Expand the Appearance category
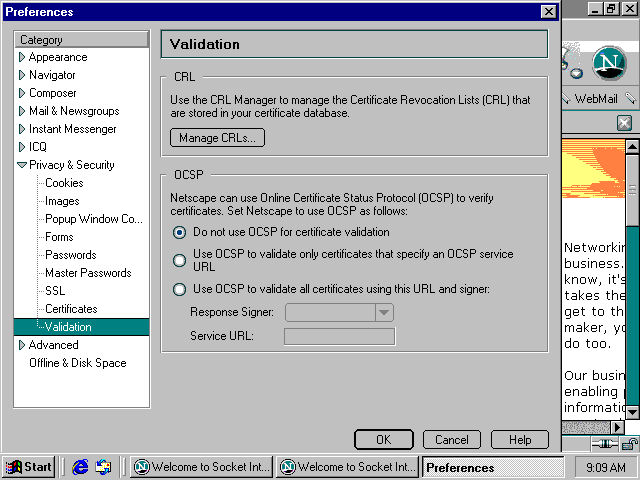 coord(22,57)
